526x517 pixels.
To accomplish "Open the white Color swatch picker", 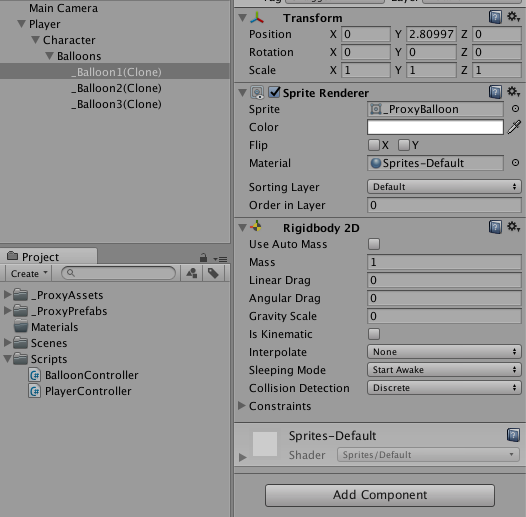I will click(435, 127).
